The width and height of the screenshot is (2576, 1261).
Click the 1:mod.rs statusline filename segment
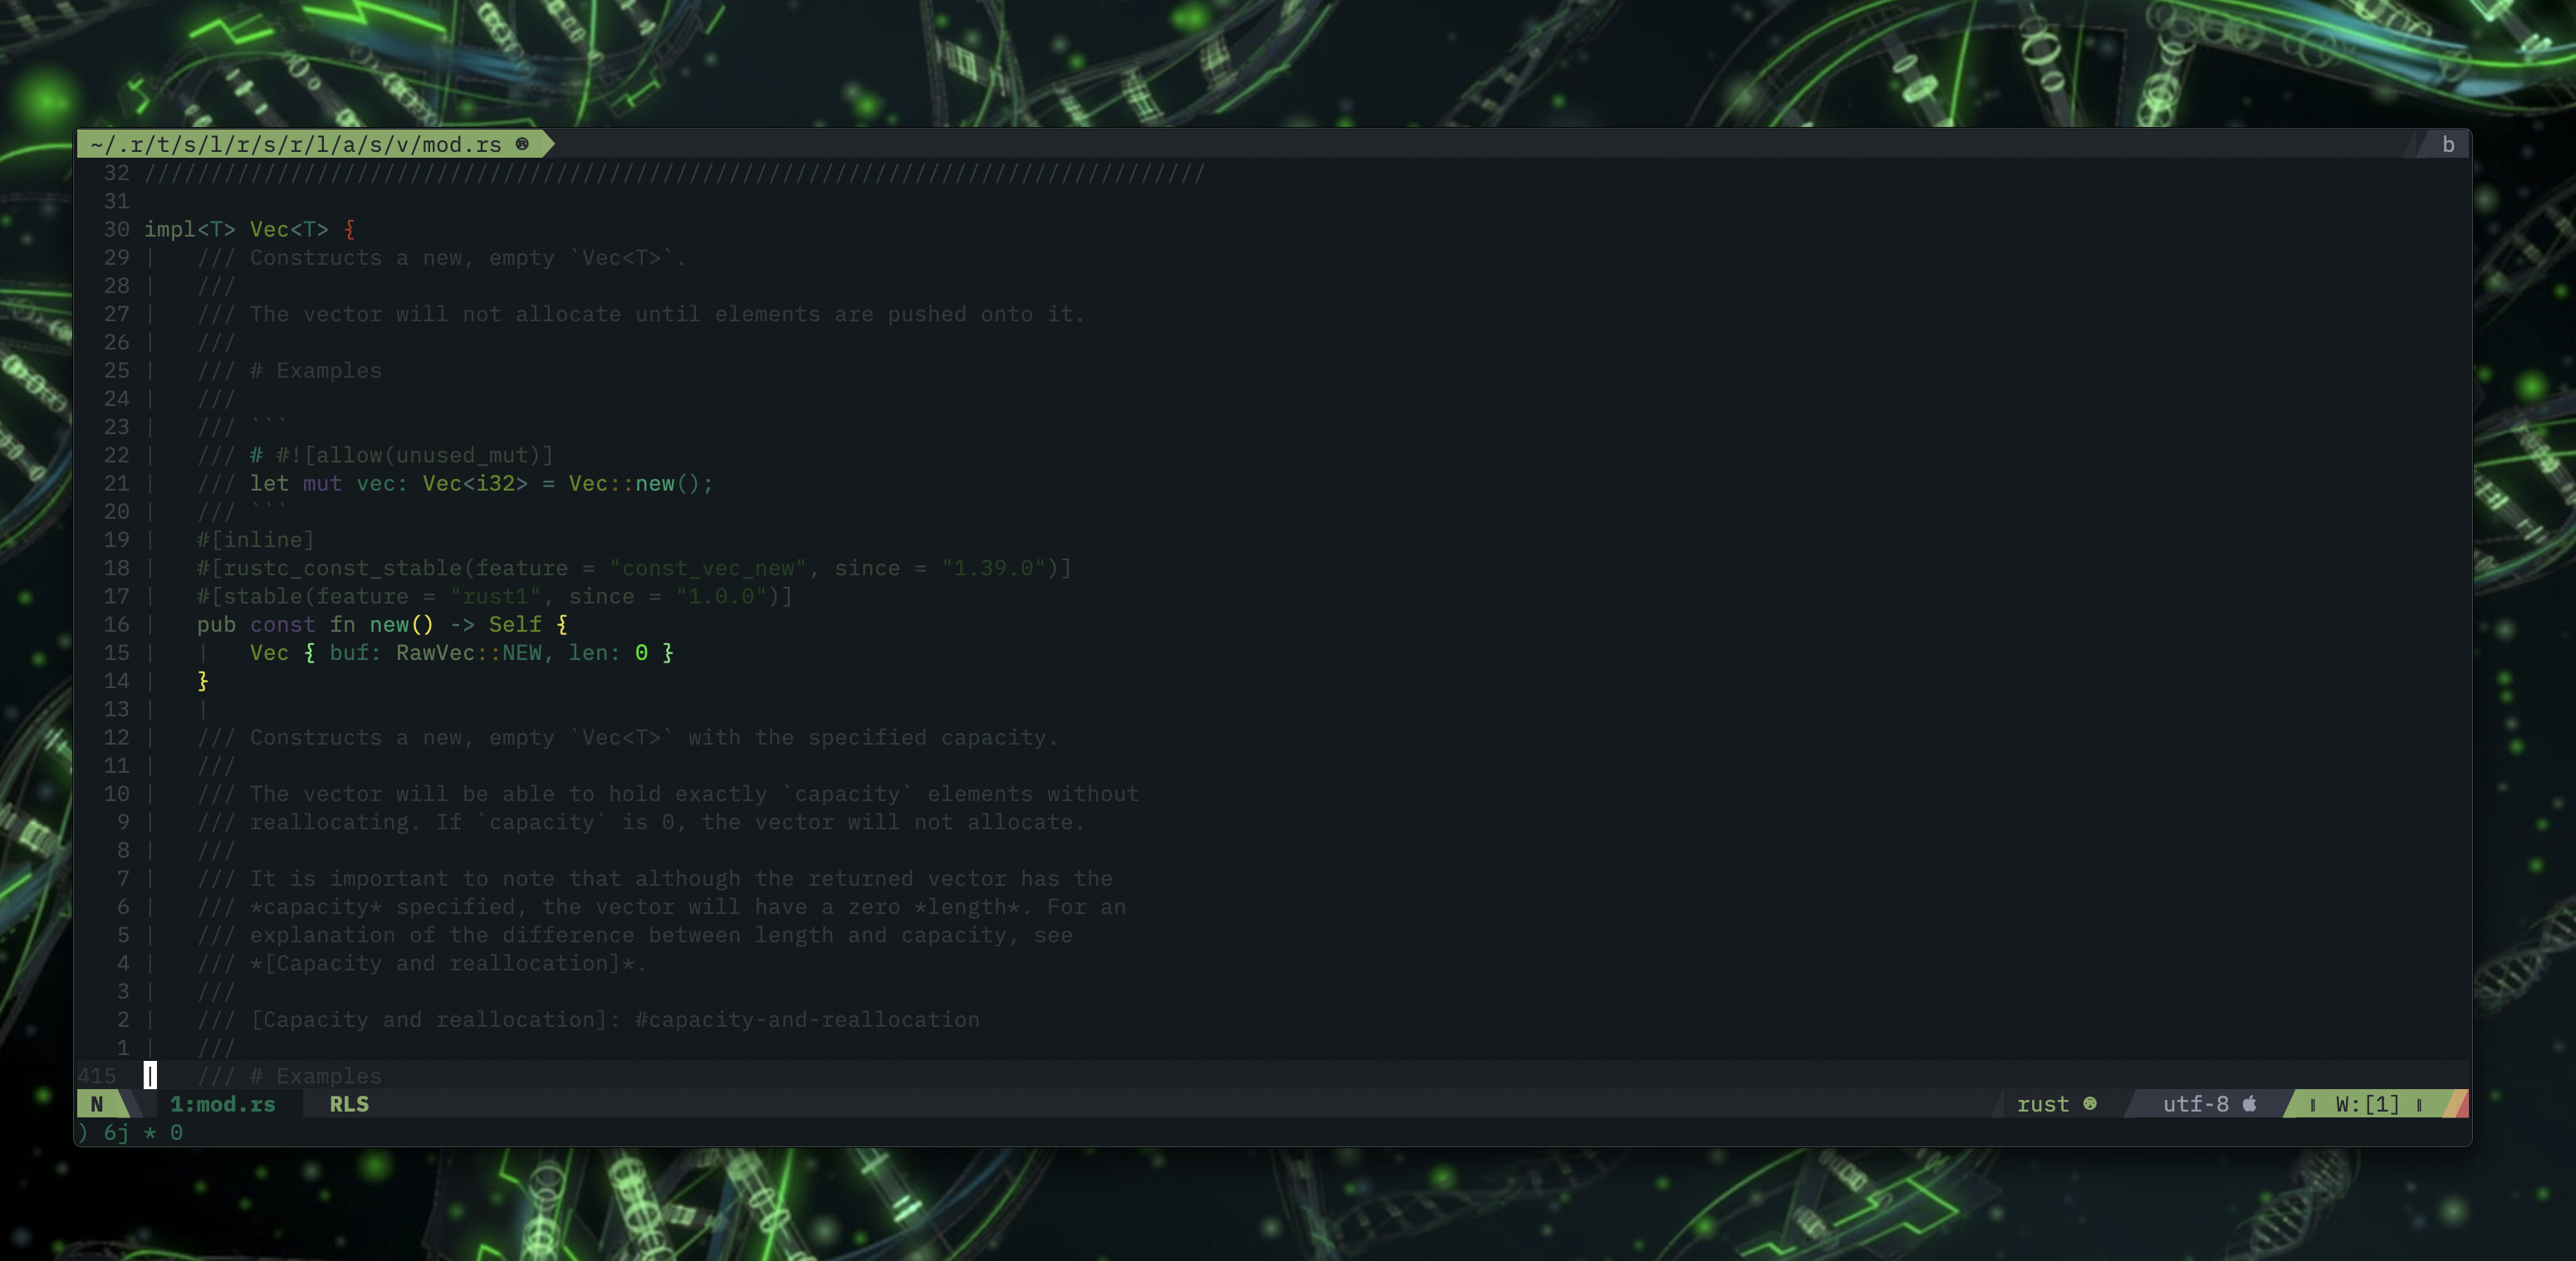(x=222, y=1104)
